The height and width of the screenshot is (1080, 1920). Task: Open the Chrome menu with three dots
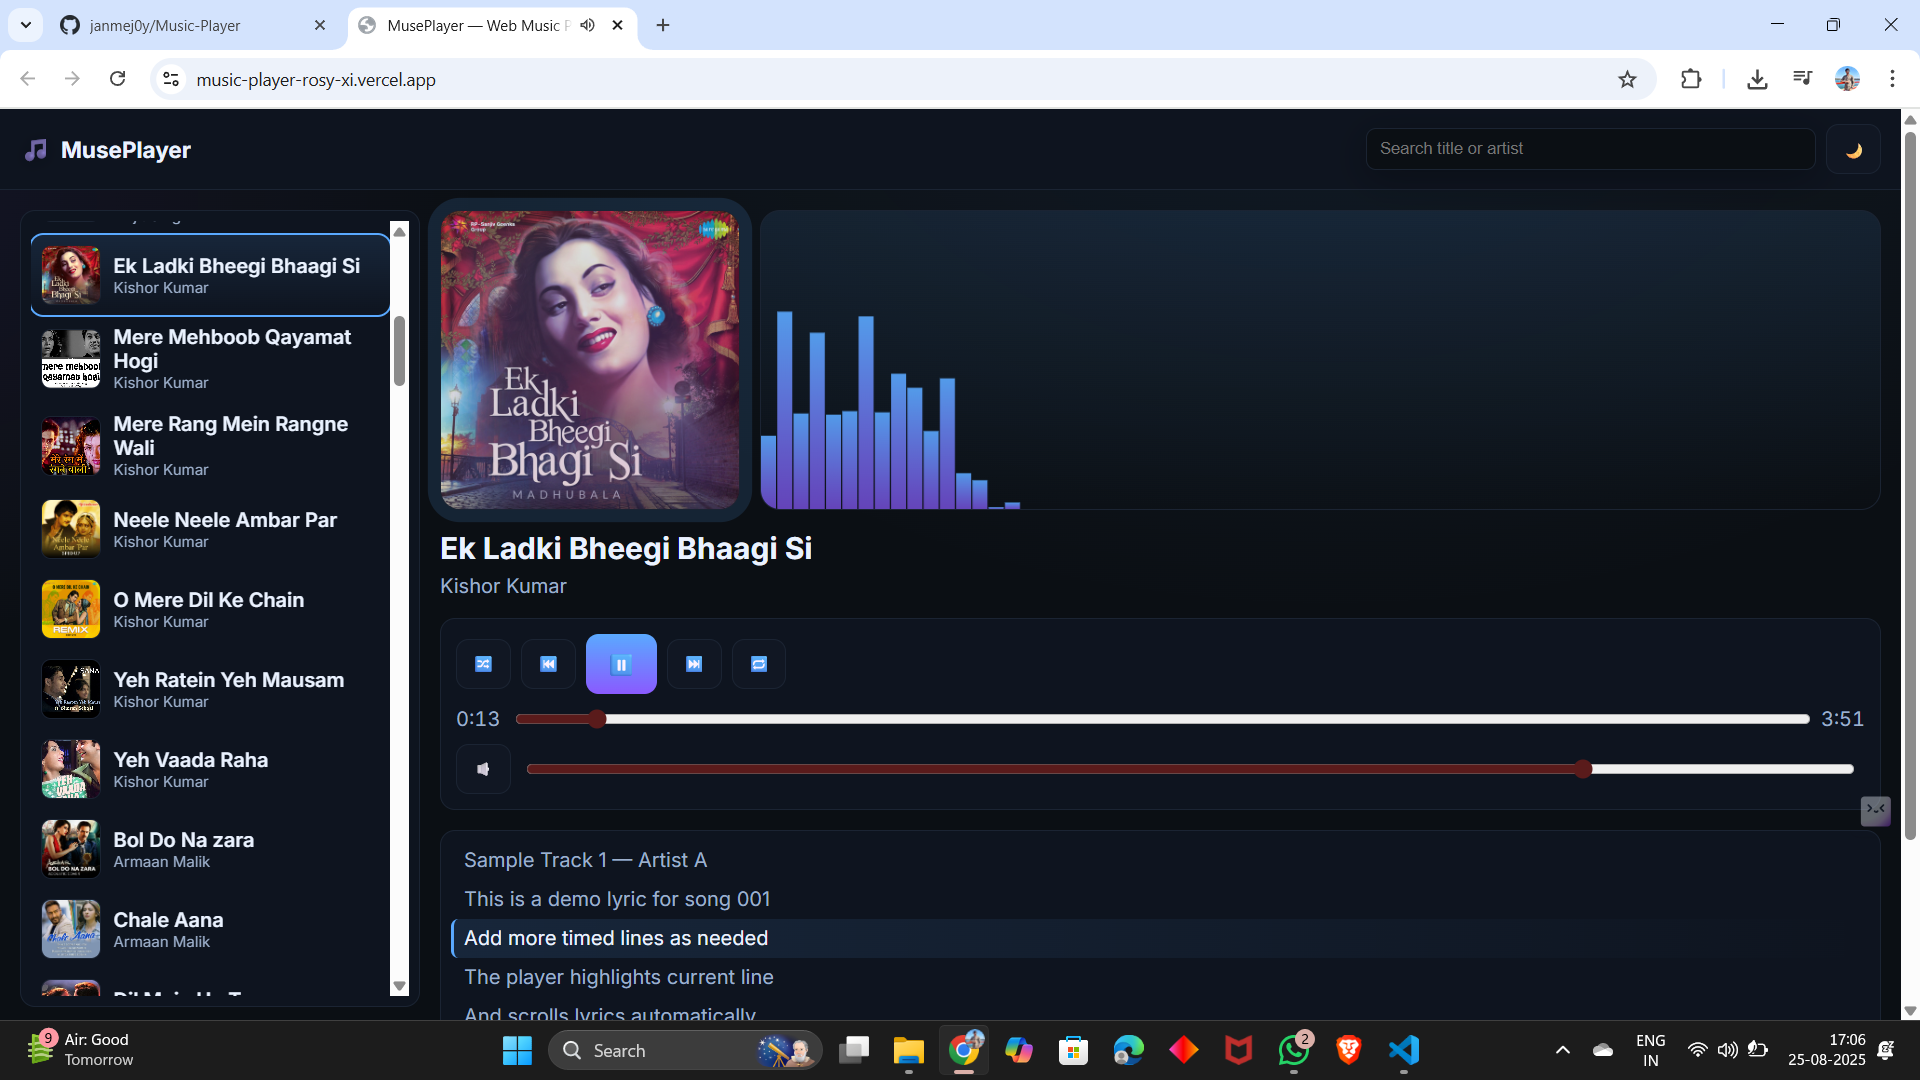coord(1892,79)
